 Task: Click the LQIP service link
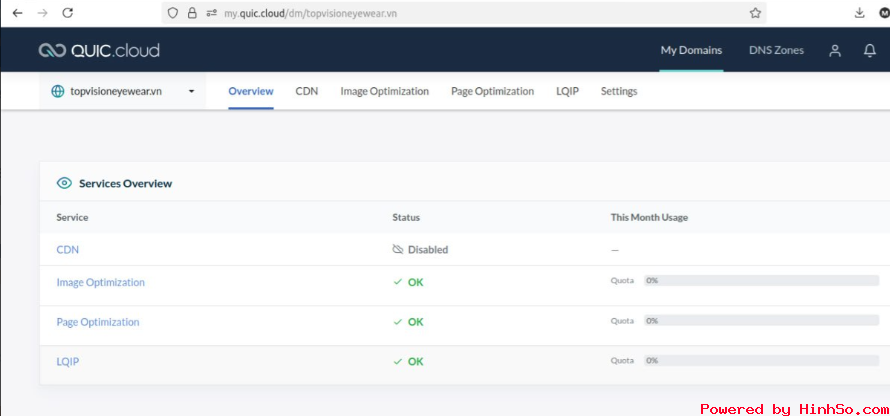click(x=67, y=362)
